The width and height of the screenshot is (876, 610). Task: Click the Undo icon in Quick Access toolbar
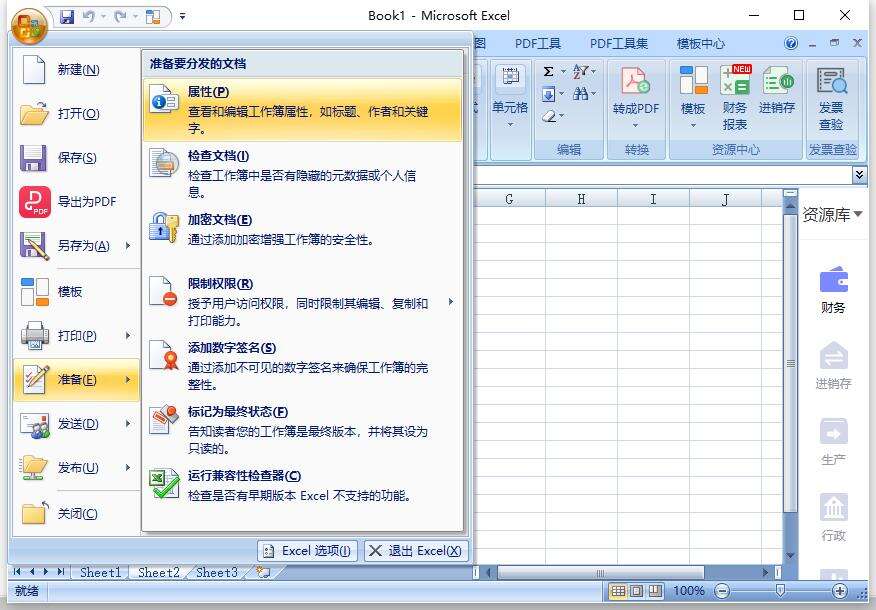coord(88,17)
